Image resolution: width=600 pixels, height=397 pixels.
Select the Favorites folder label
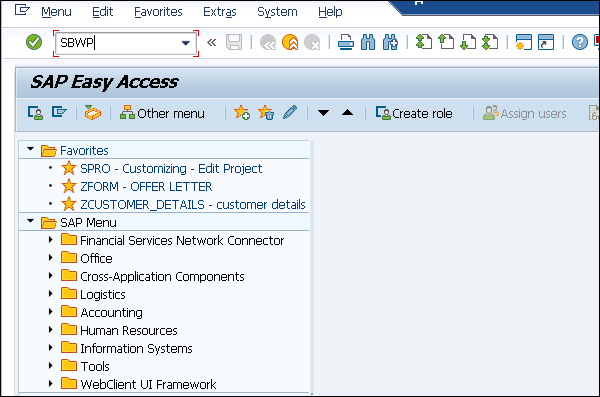(84, 150)
